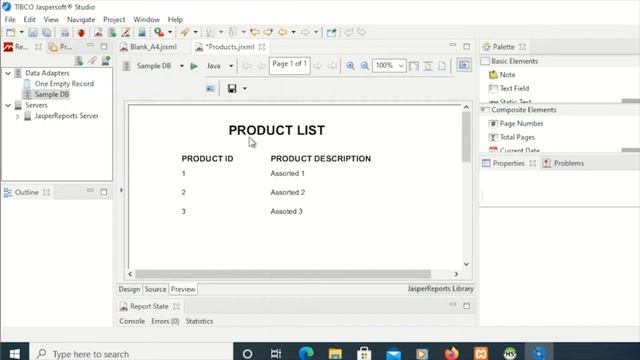Click the preview scroll down arrow
Image resolution: width=640 pixels, height=360 pixels.
click(x=466, y=264)
